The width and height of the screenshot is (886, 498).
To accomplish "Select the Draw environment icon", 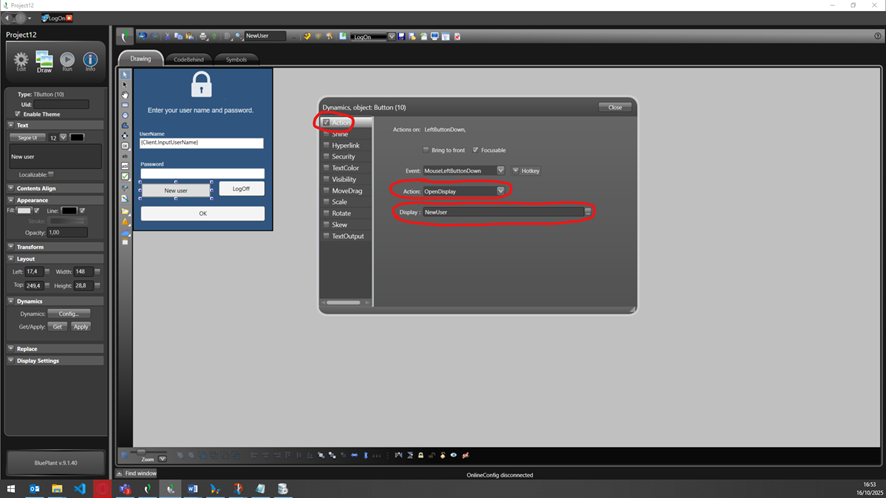I will click(x=44, y=62).
